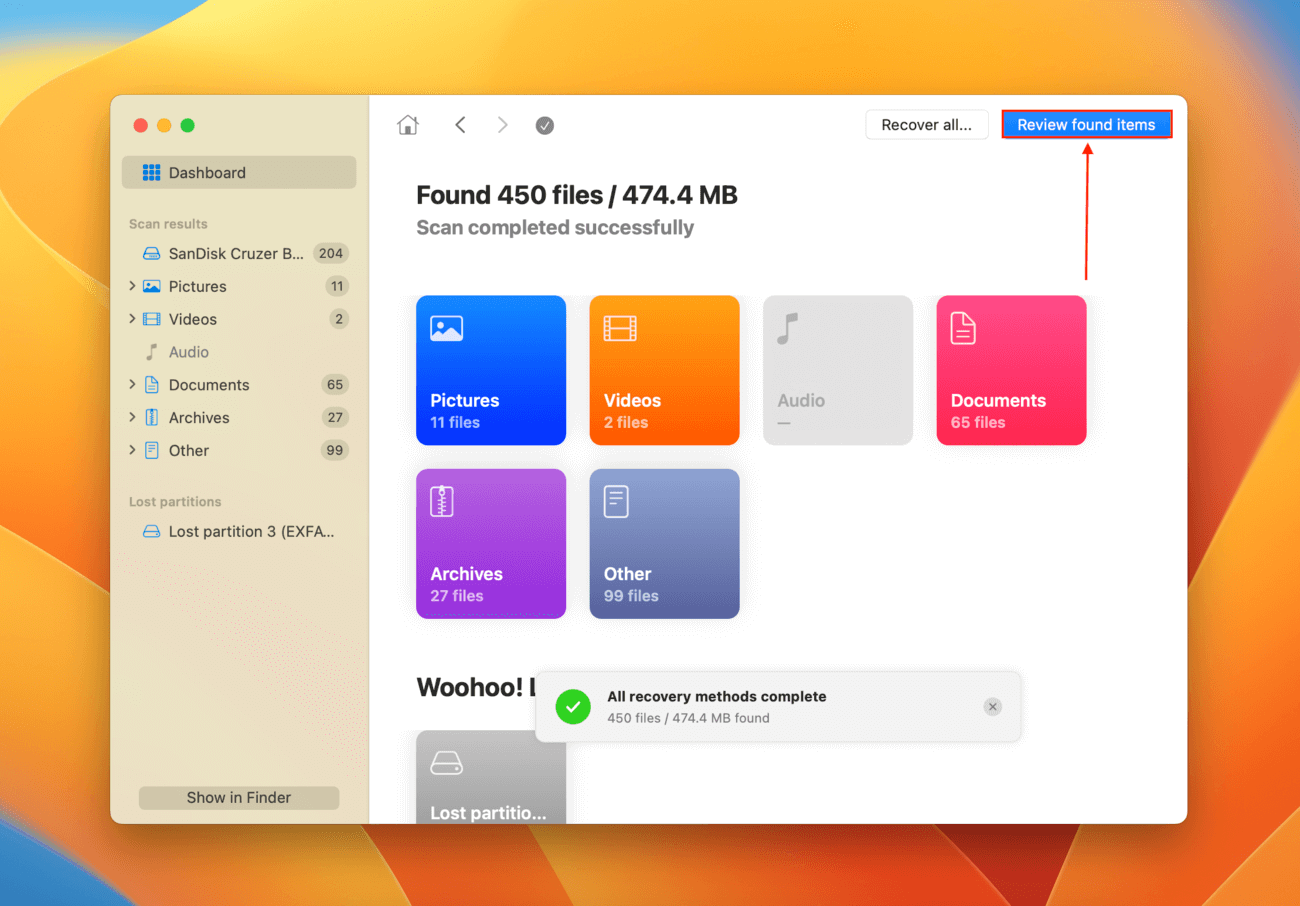1300x906 pixels.
Task: Click 'Scan completed successfully' text
Action: coord(555,228)
